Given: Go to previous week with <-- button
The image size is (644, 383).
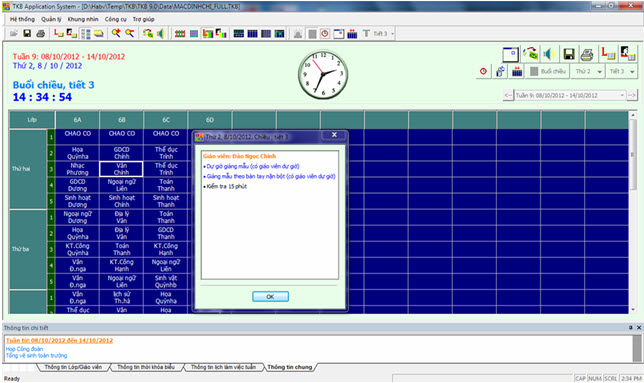Looking at the screenshot, I should point(508,95).
